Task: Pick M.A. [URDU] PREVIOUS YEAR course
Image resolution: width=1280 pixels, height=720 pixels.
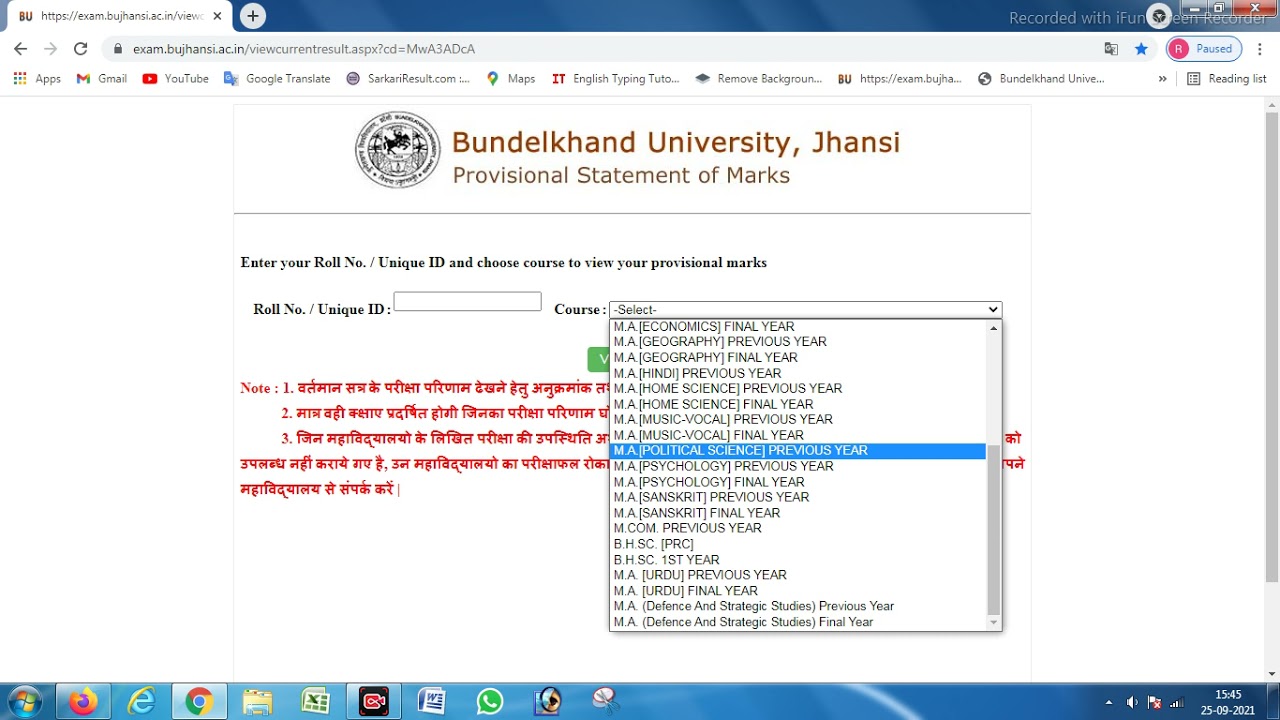Action: (798, 575)
